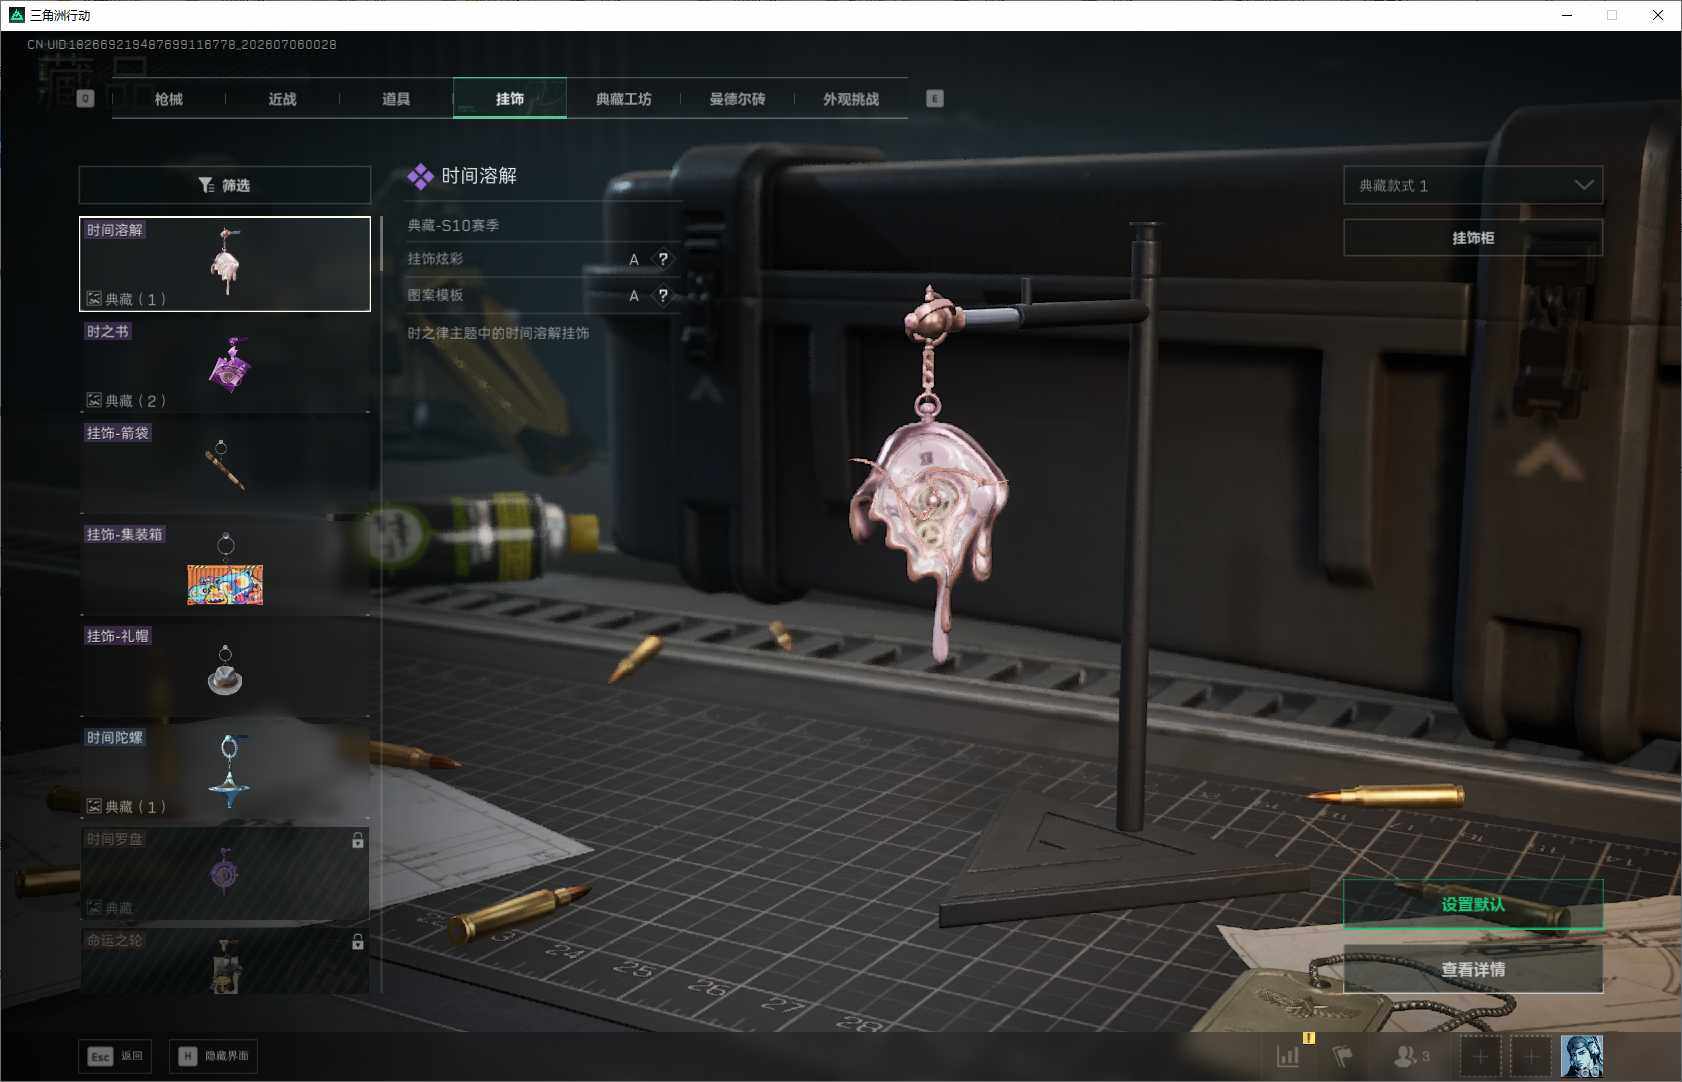The image size is (1682, 1082).
Task: Click the 设置默认 button
Action: tap(1473, 904)
